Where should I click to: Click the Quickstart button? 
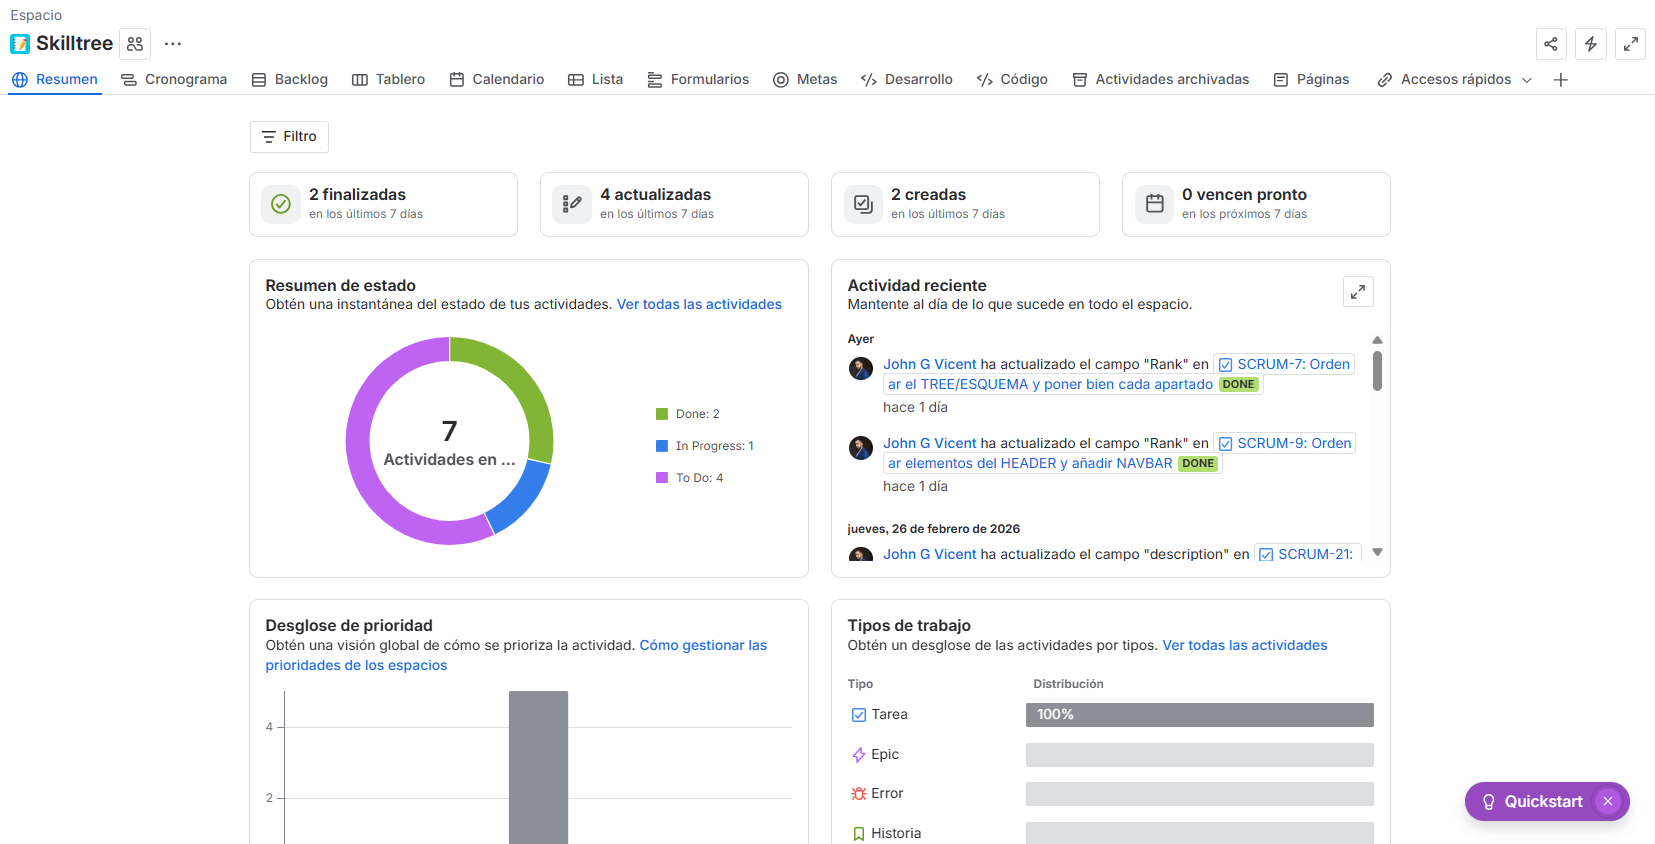point(1547,802)
